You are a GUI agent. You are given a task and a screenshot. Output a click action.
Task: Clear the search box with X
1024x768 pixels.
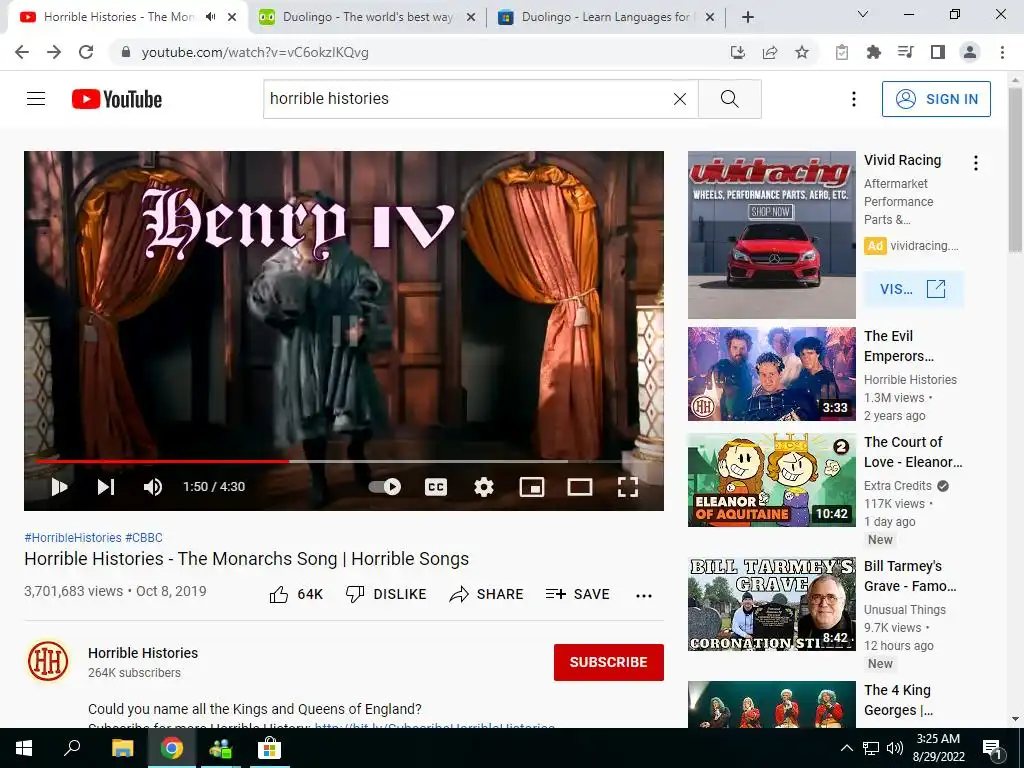tap(680, 99)
